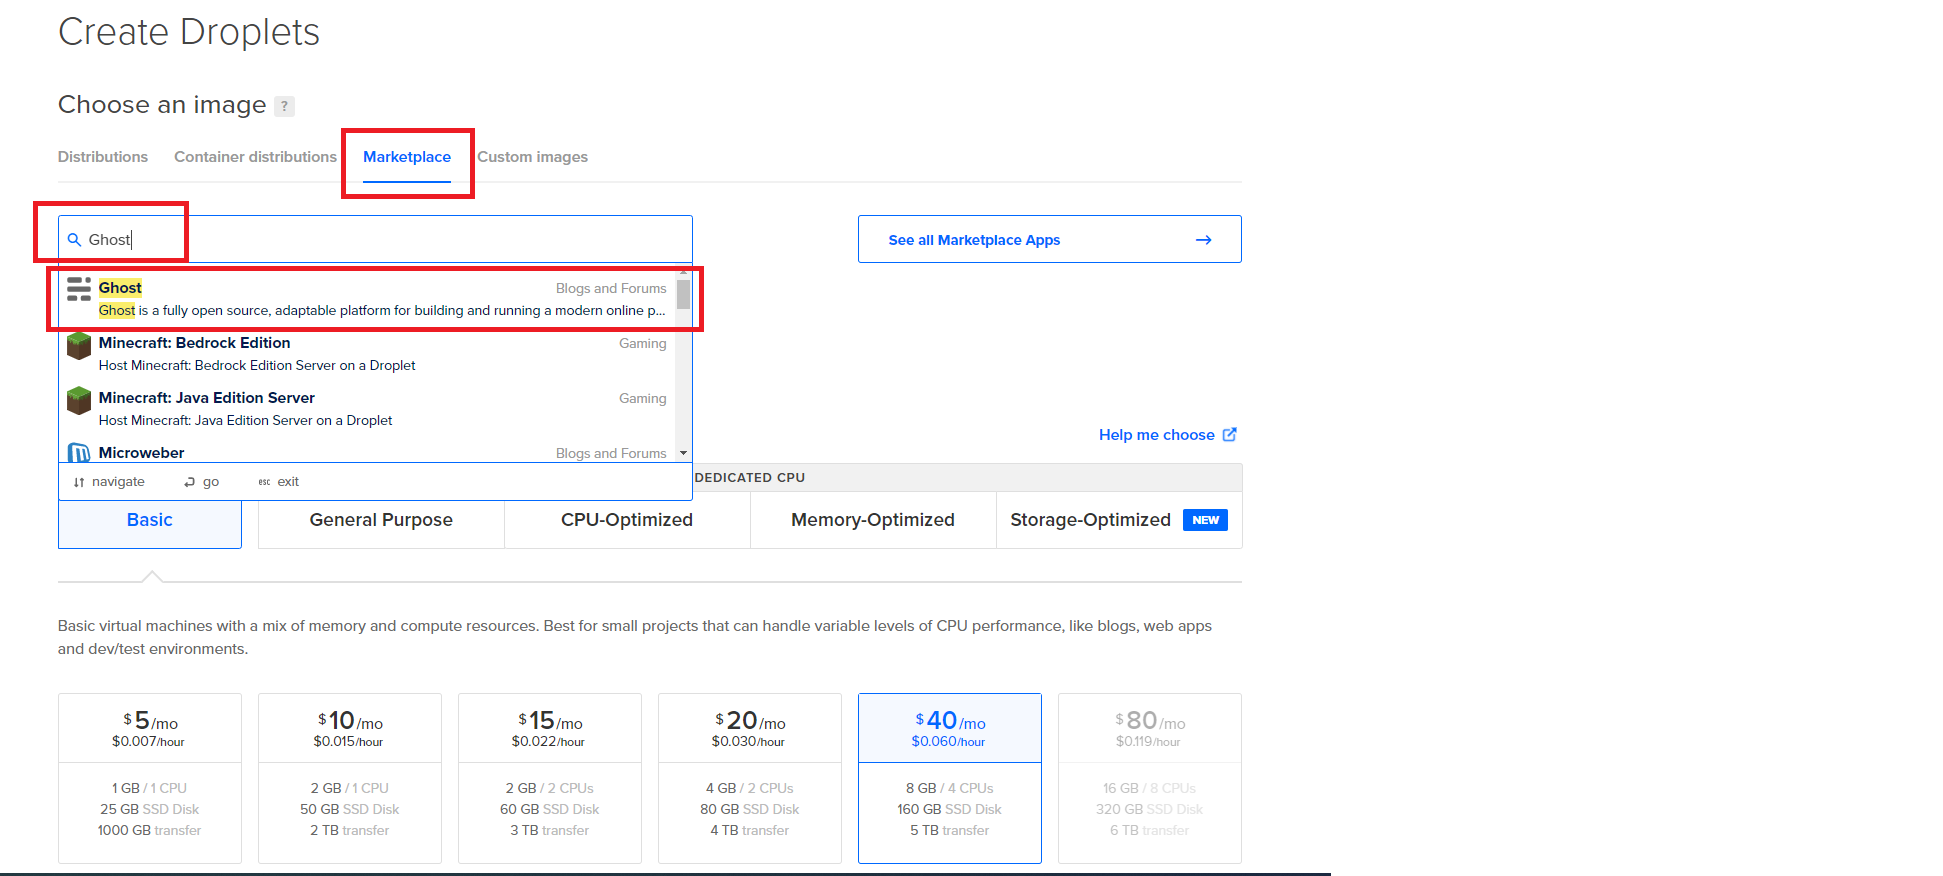Click the DEDICATED CPU heading
Image resolution: width=1943 pixels, height=876 pixels.
(x=750, y=478)
